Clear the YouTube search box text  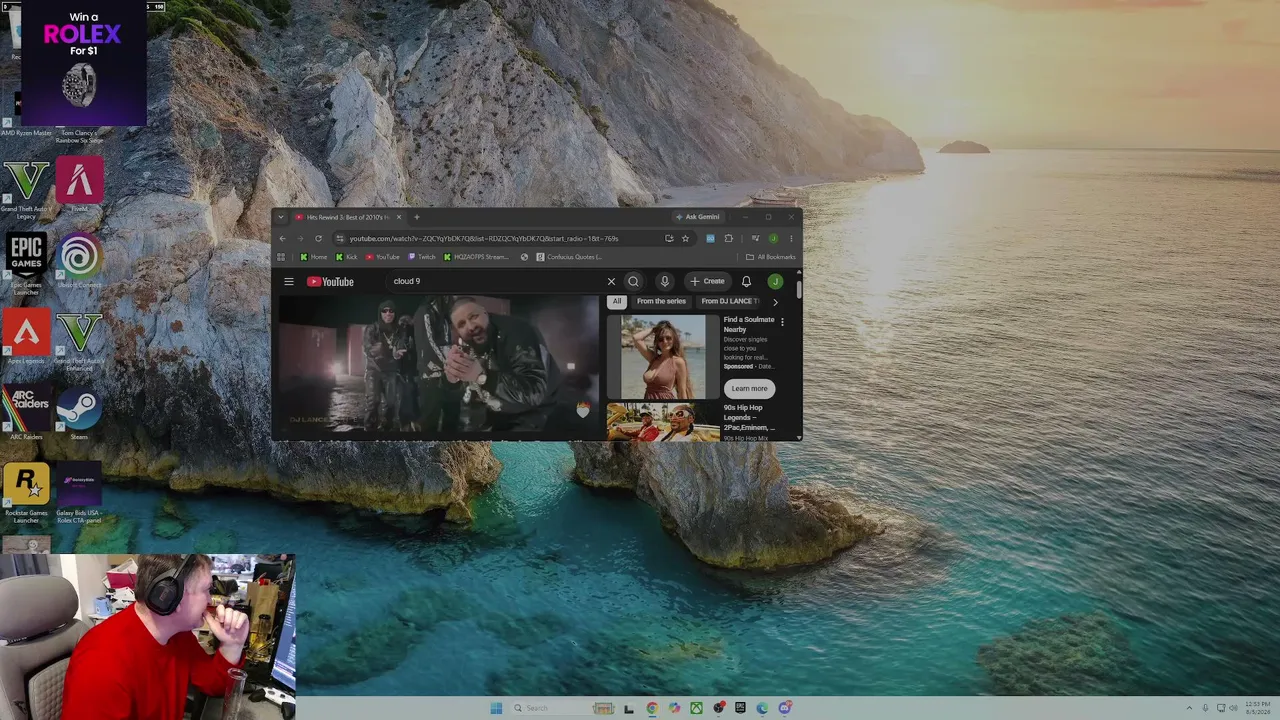(611, 282)
